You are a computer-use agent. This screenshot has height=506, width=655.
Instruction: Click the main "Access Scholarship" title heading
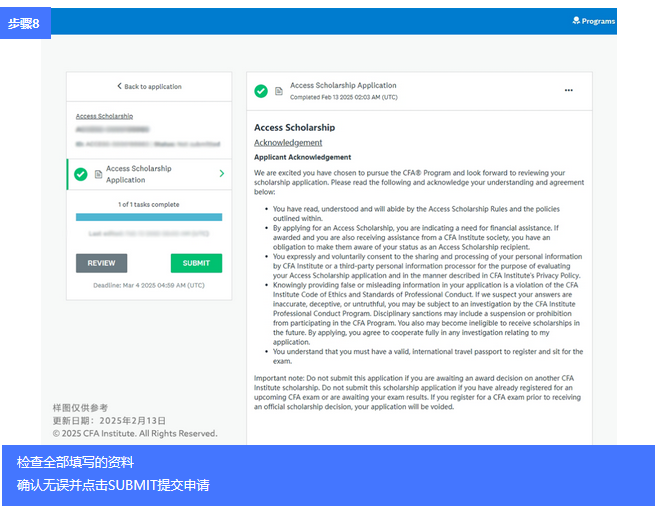click(x=294, y=127)
